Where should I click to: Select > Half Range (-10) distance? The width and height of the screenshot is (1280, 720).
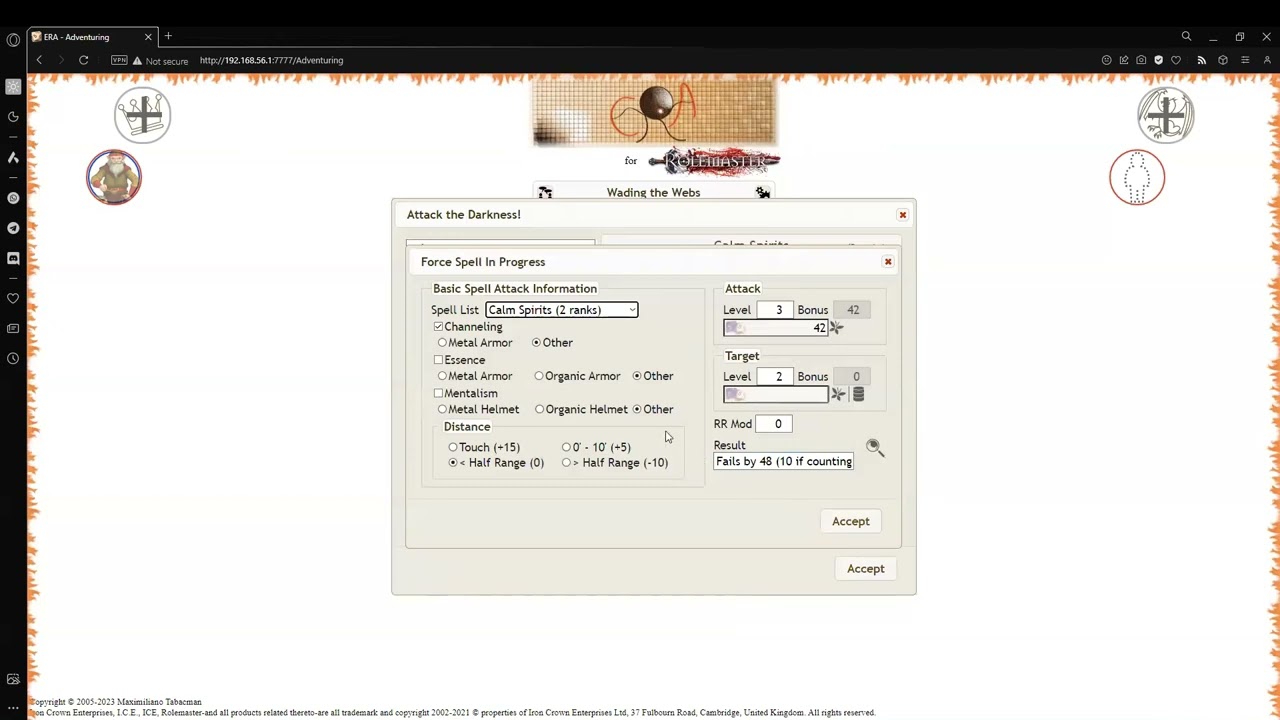coord(567,463)
